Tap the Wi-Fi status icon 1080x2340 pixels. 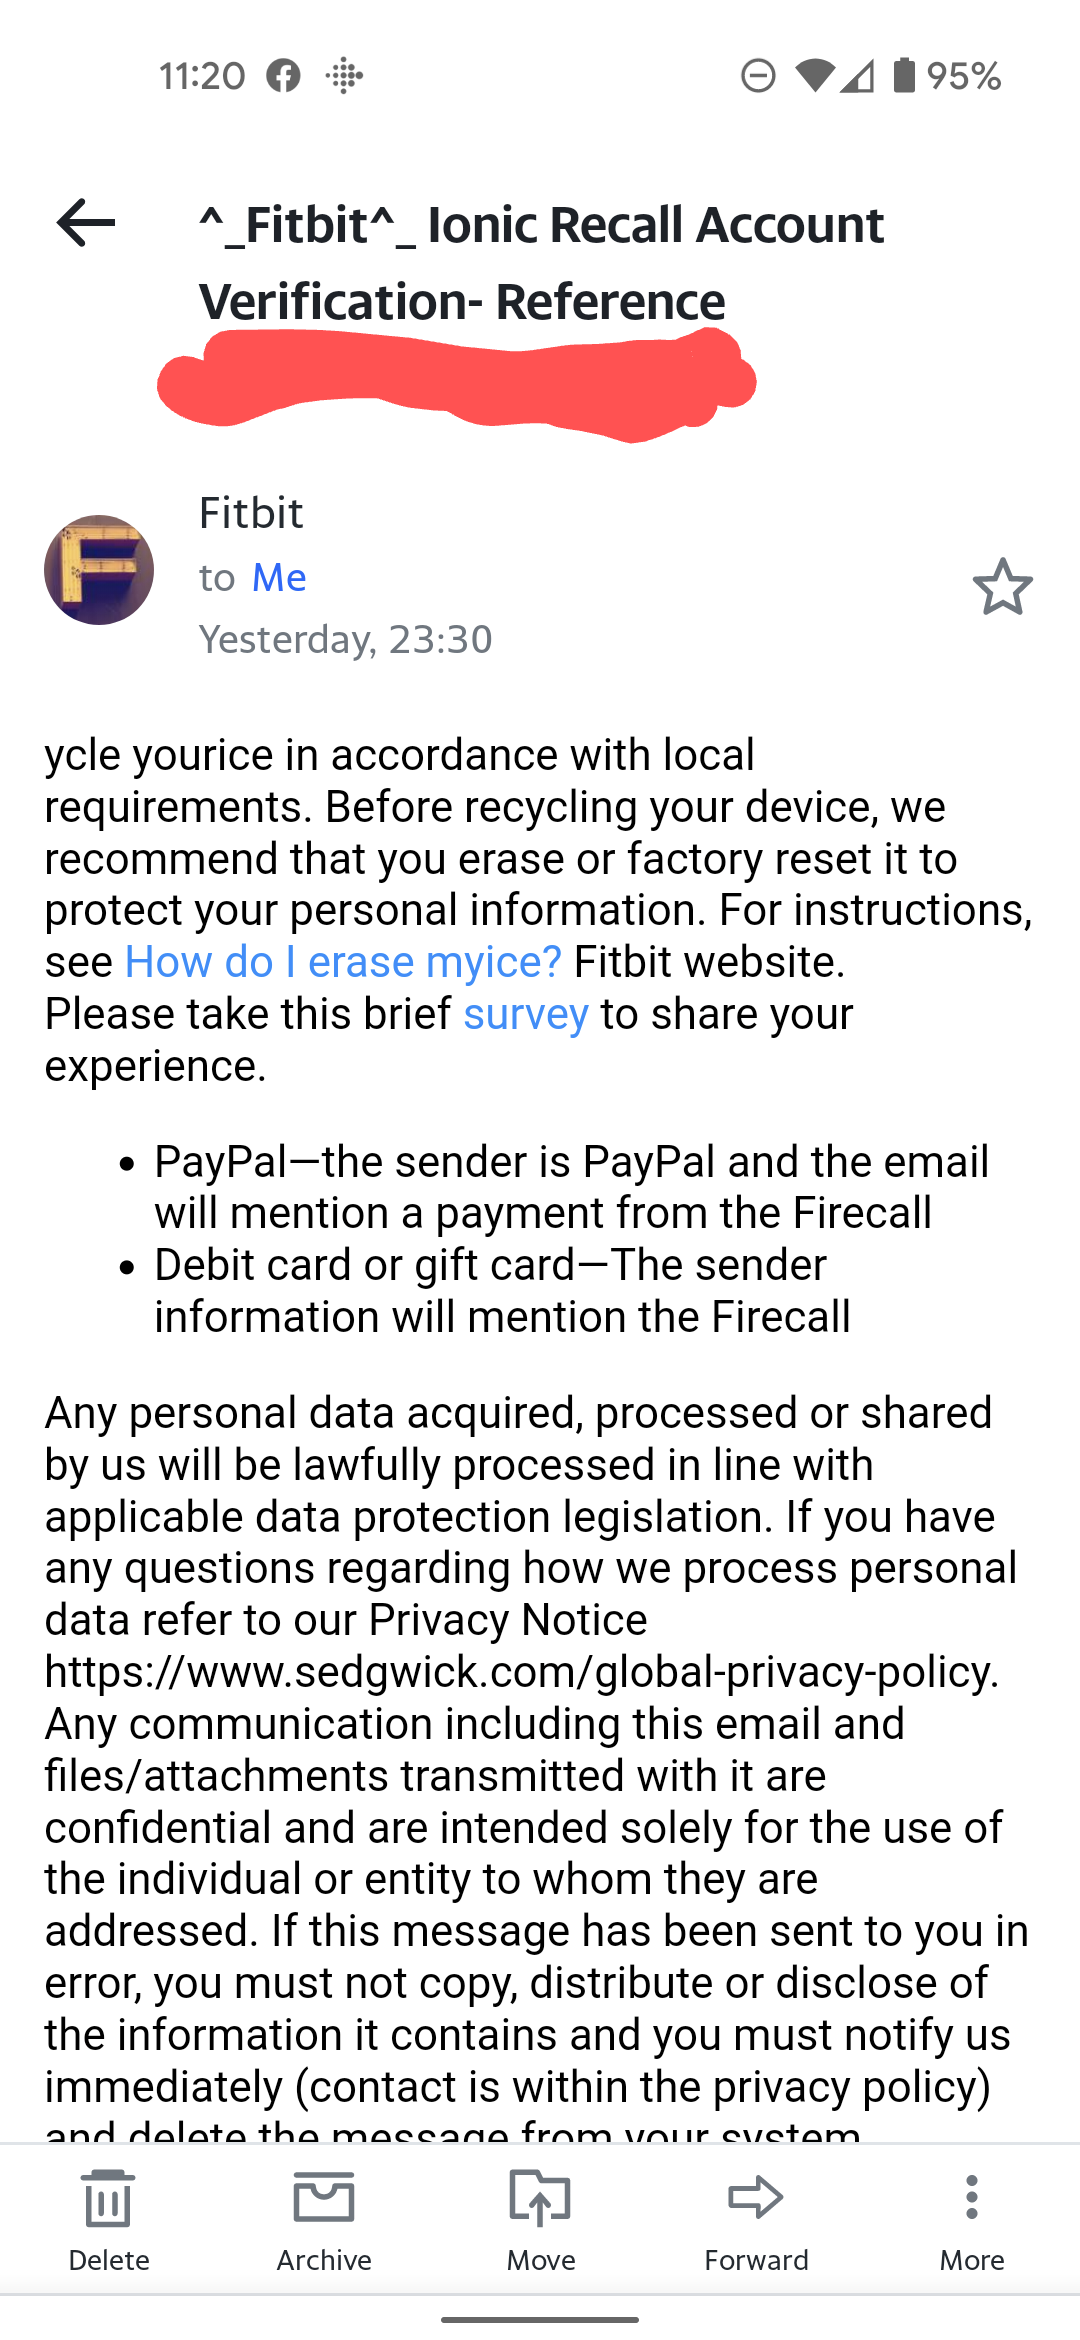point(815,76)
